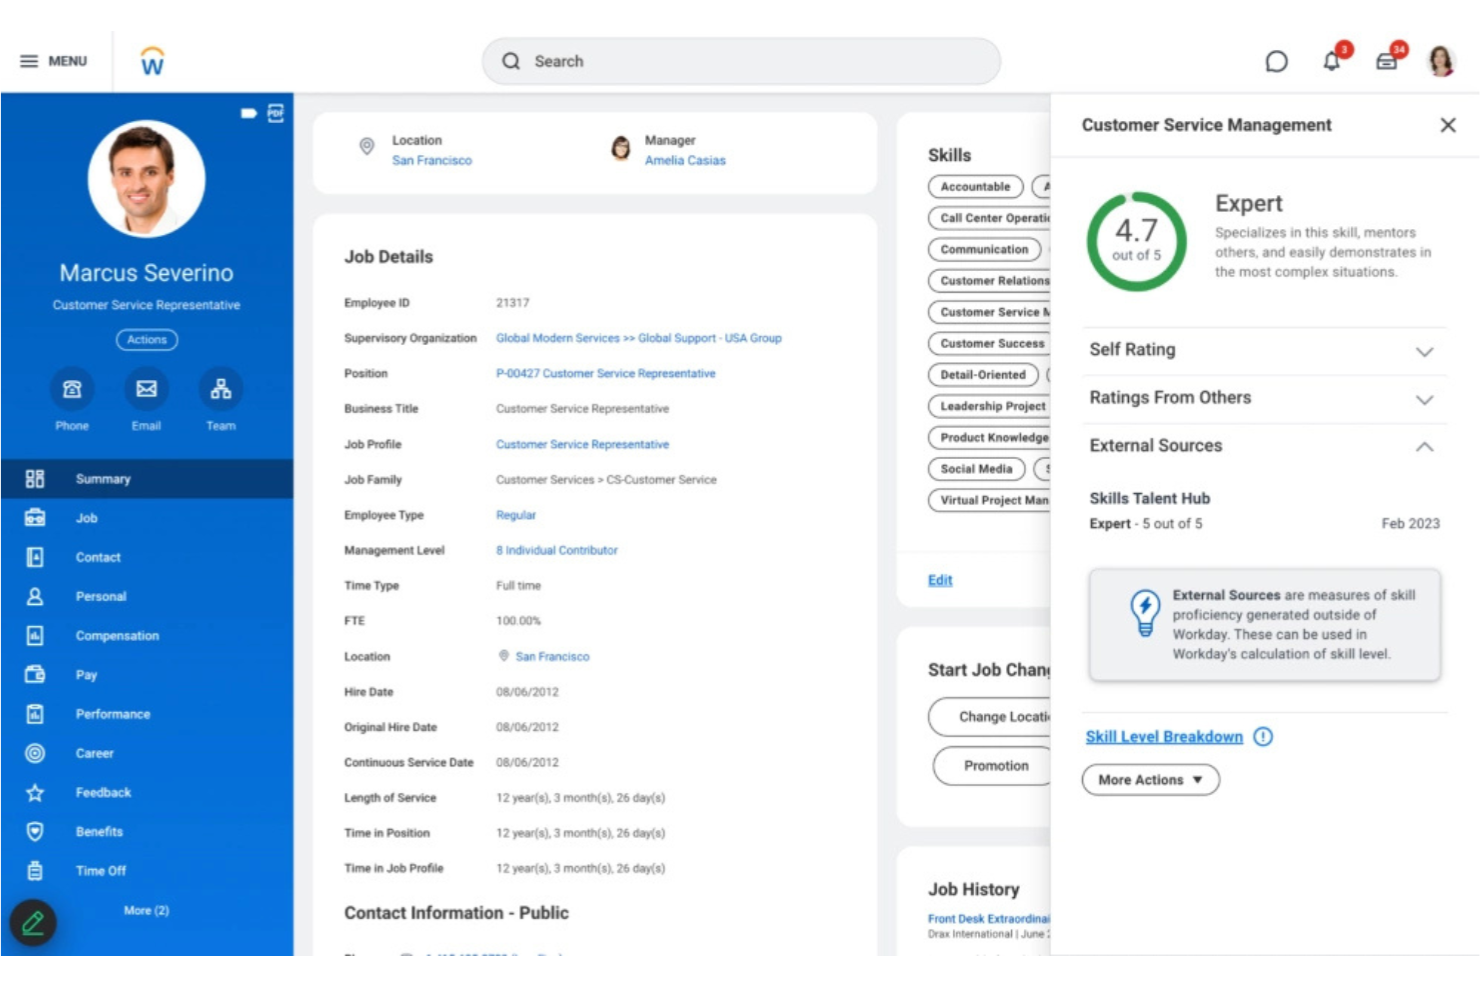The height and width of the screenshot is (987, 1480).
Task: Open the Performance section icon in sidebar
Action: 35,714
